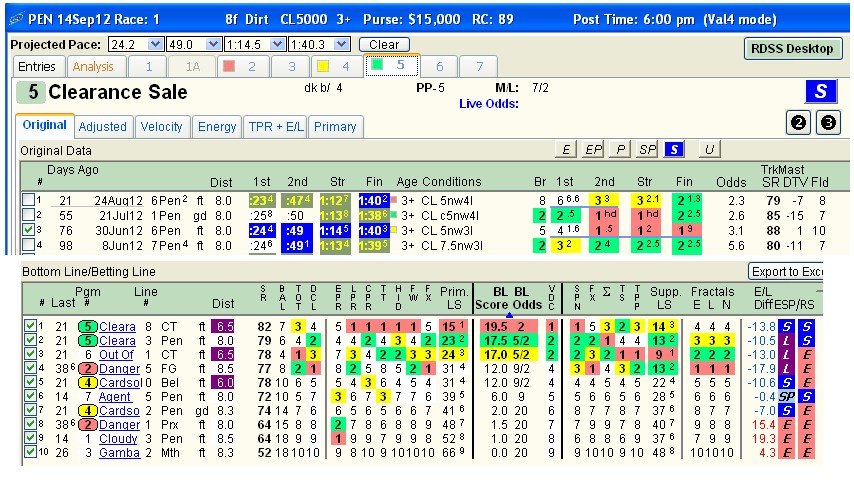Select the Adjusted data tab

point(102,127)
